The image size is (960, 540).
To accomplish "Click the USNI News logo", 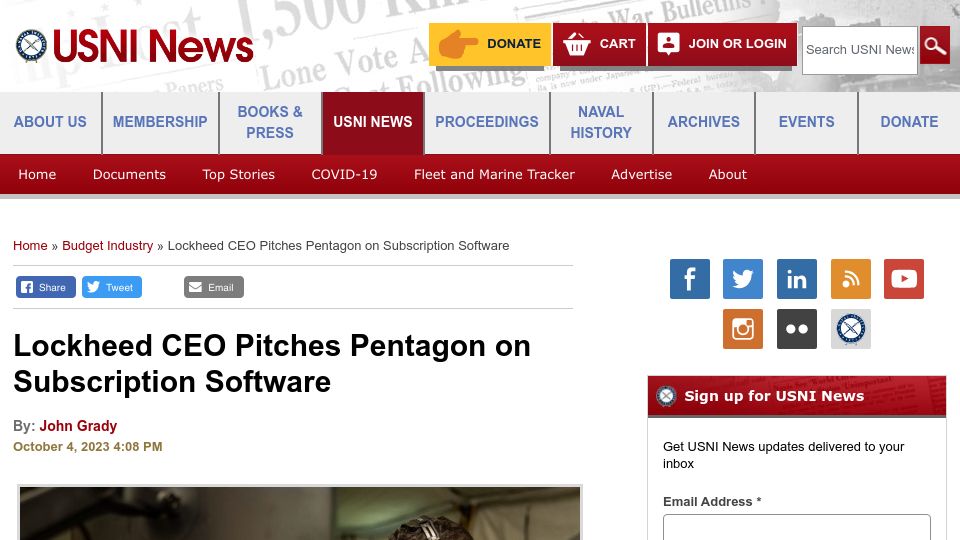I will (x=134, y=46).
